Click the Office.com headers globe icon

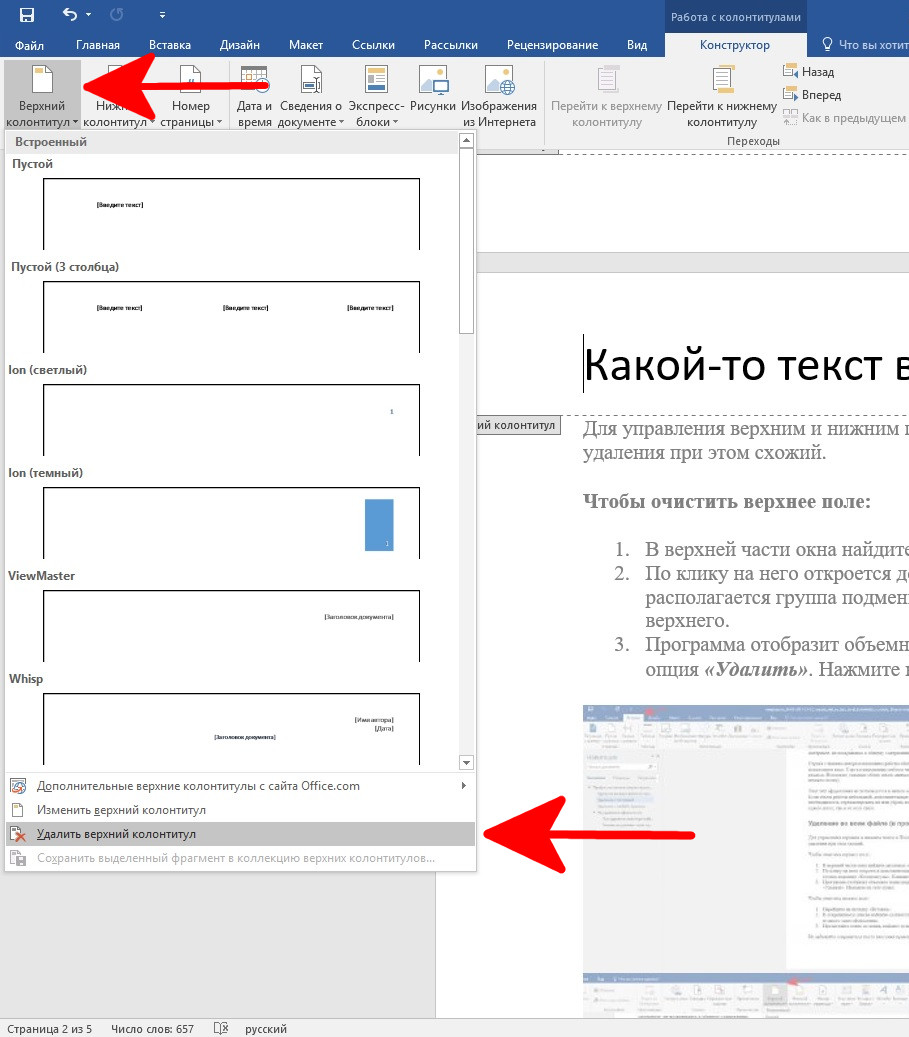click(x=19, y=786)
